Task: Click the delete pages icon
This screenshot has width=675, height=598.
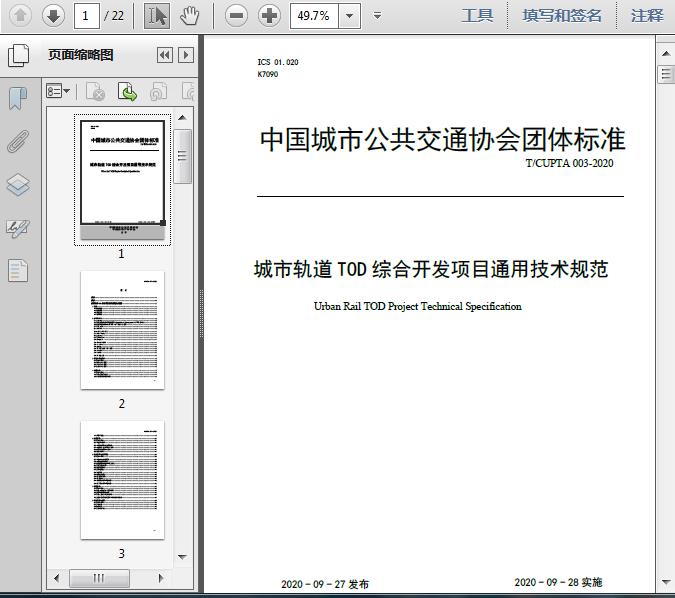Action: click(96, 91)
